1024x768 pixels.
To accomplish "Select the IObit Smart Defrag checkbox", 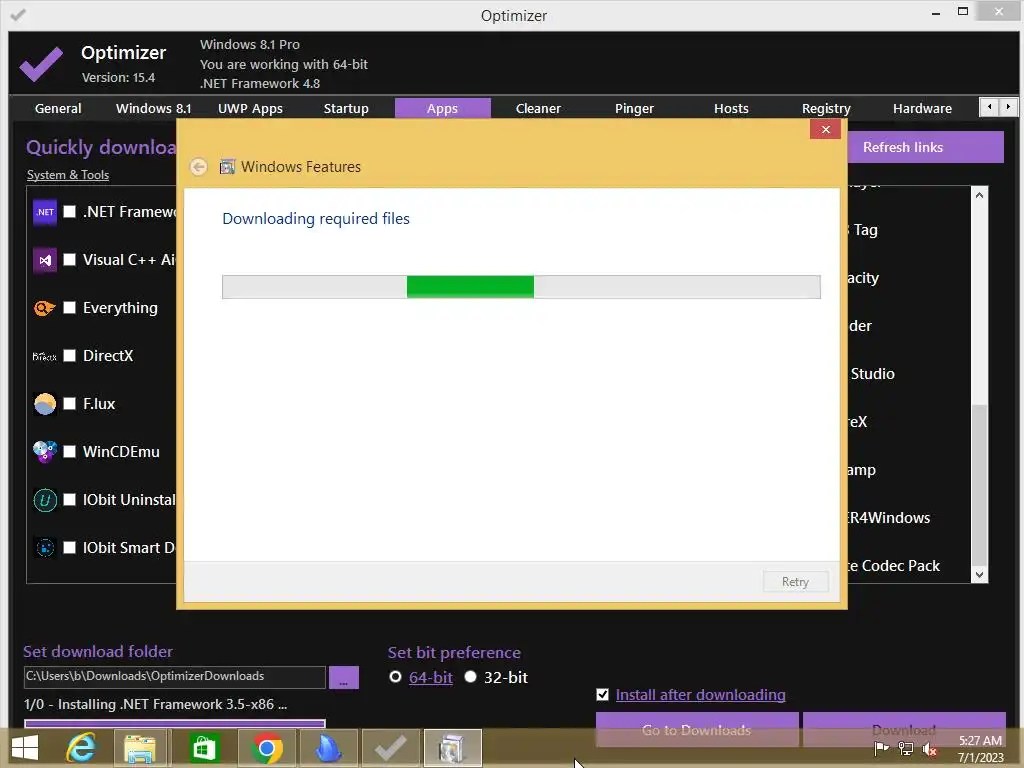I will point(69,548).
